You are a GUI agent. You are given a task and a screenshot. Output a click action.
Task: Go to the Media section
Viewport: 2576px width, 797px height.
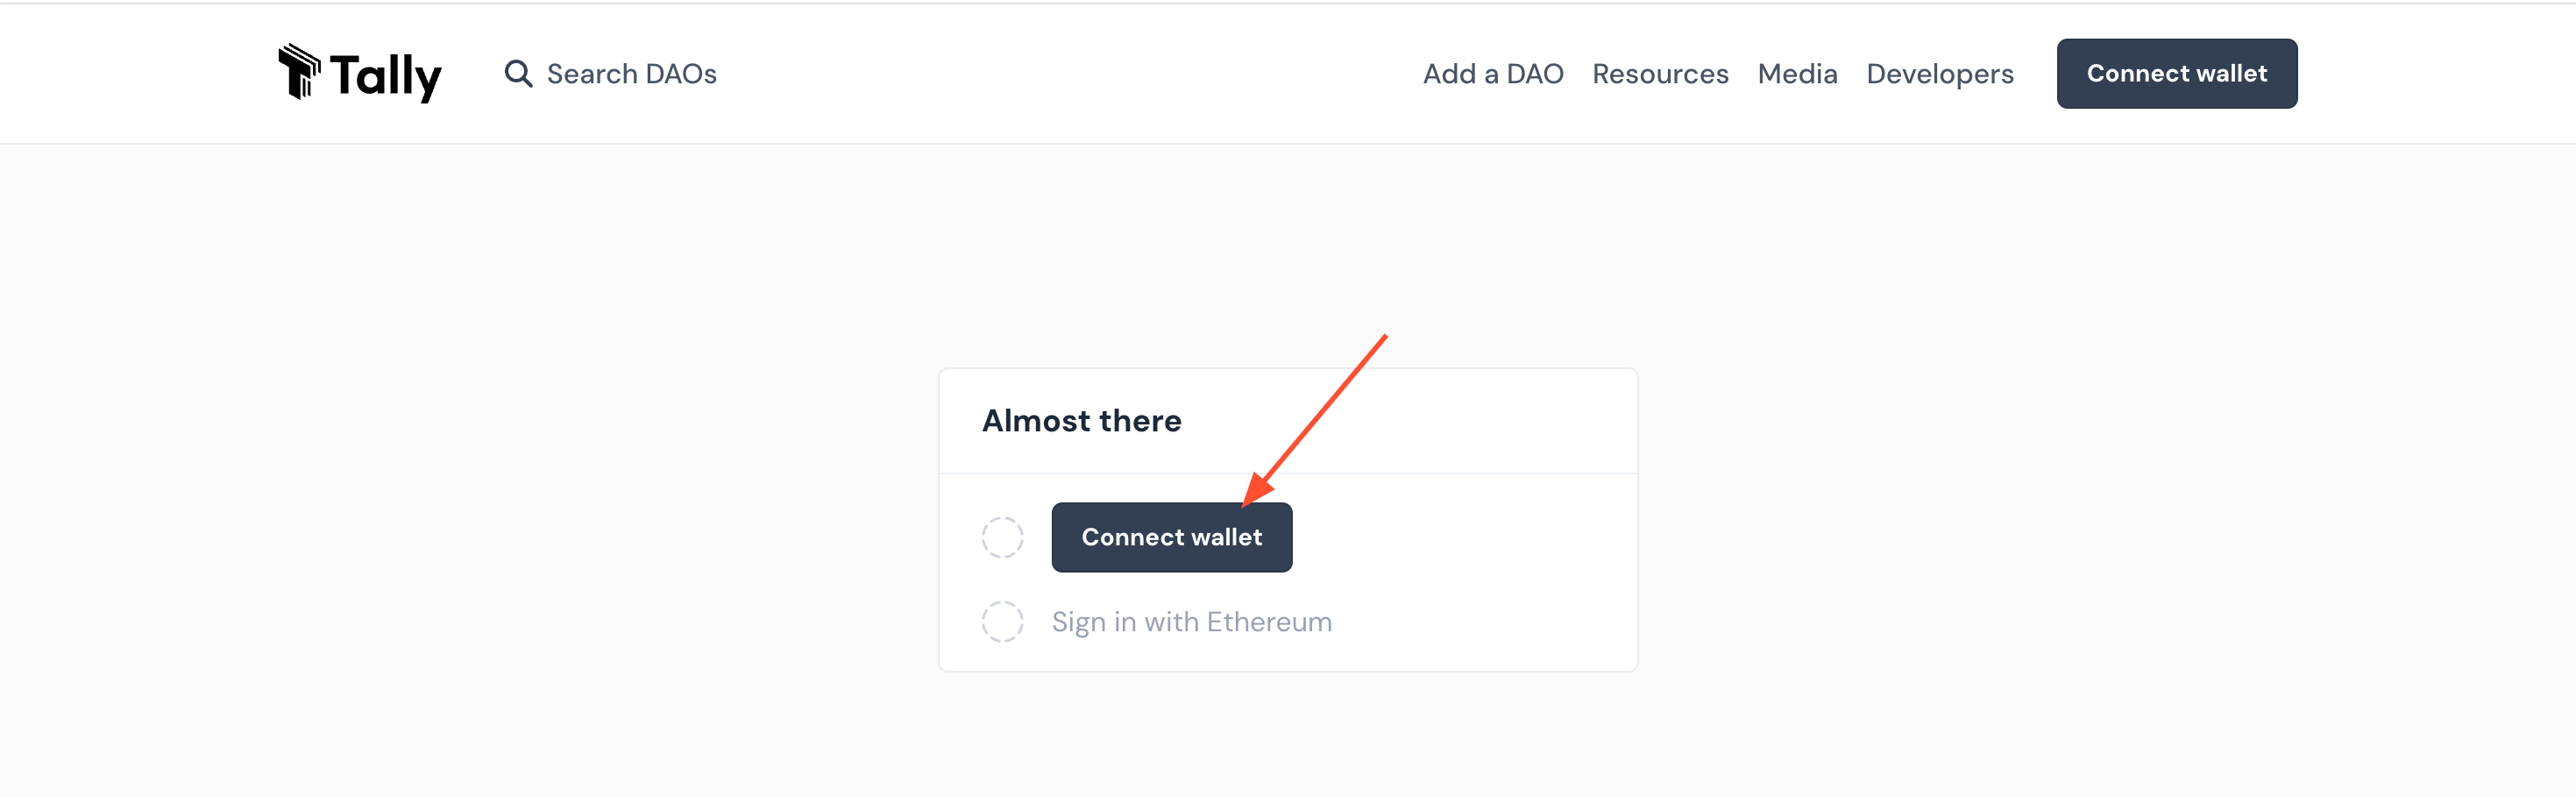click(1797, 74)
